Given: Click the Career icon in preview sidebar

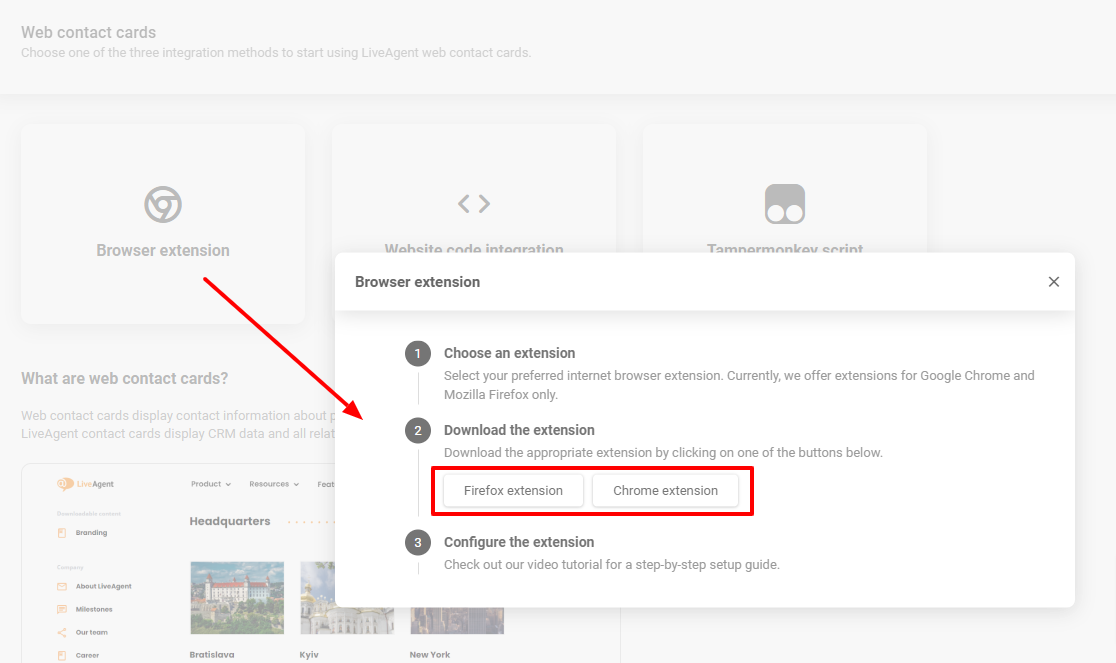Looking at the screenshot, I should (x=62, y=655).
